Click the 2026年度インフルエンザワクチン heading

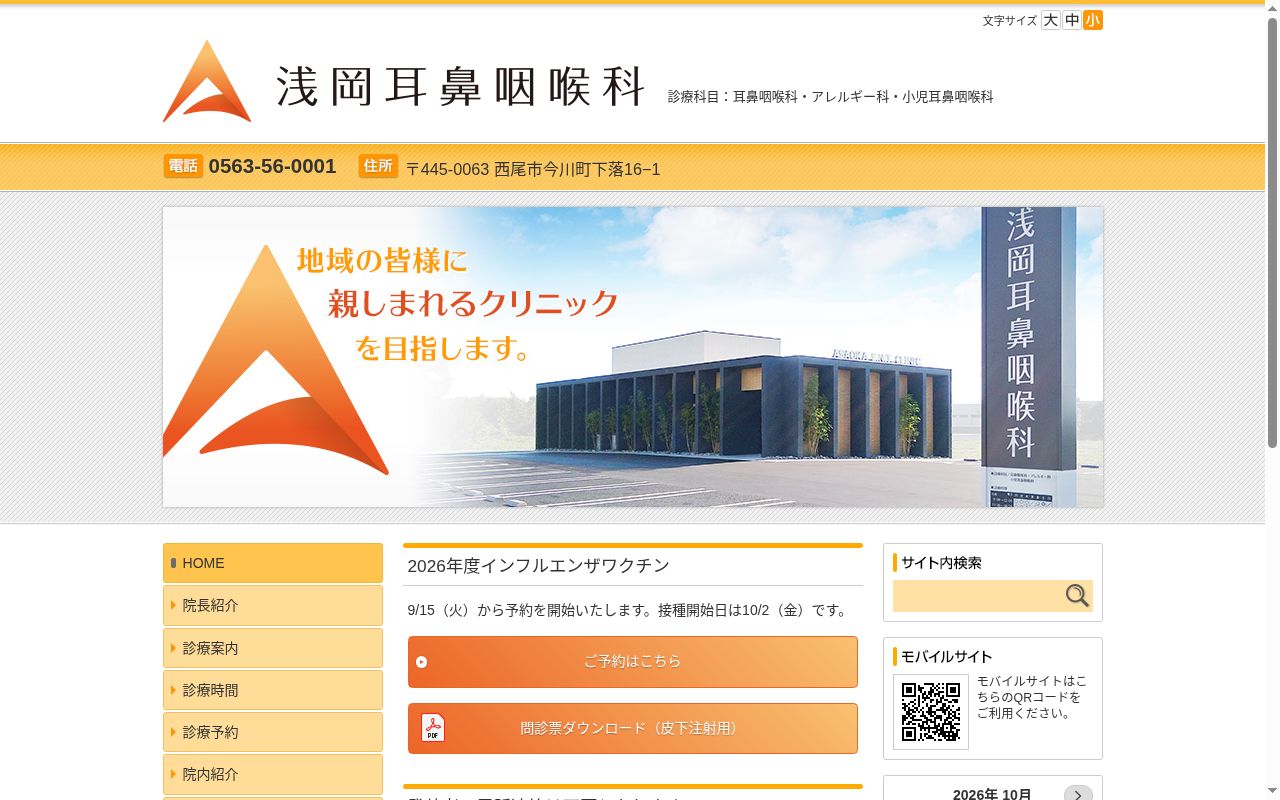[538, 566]
